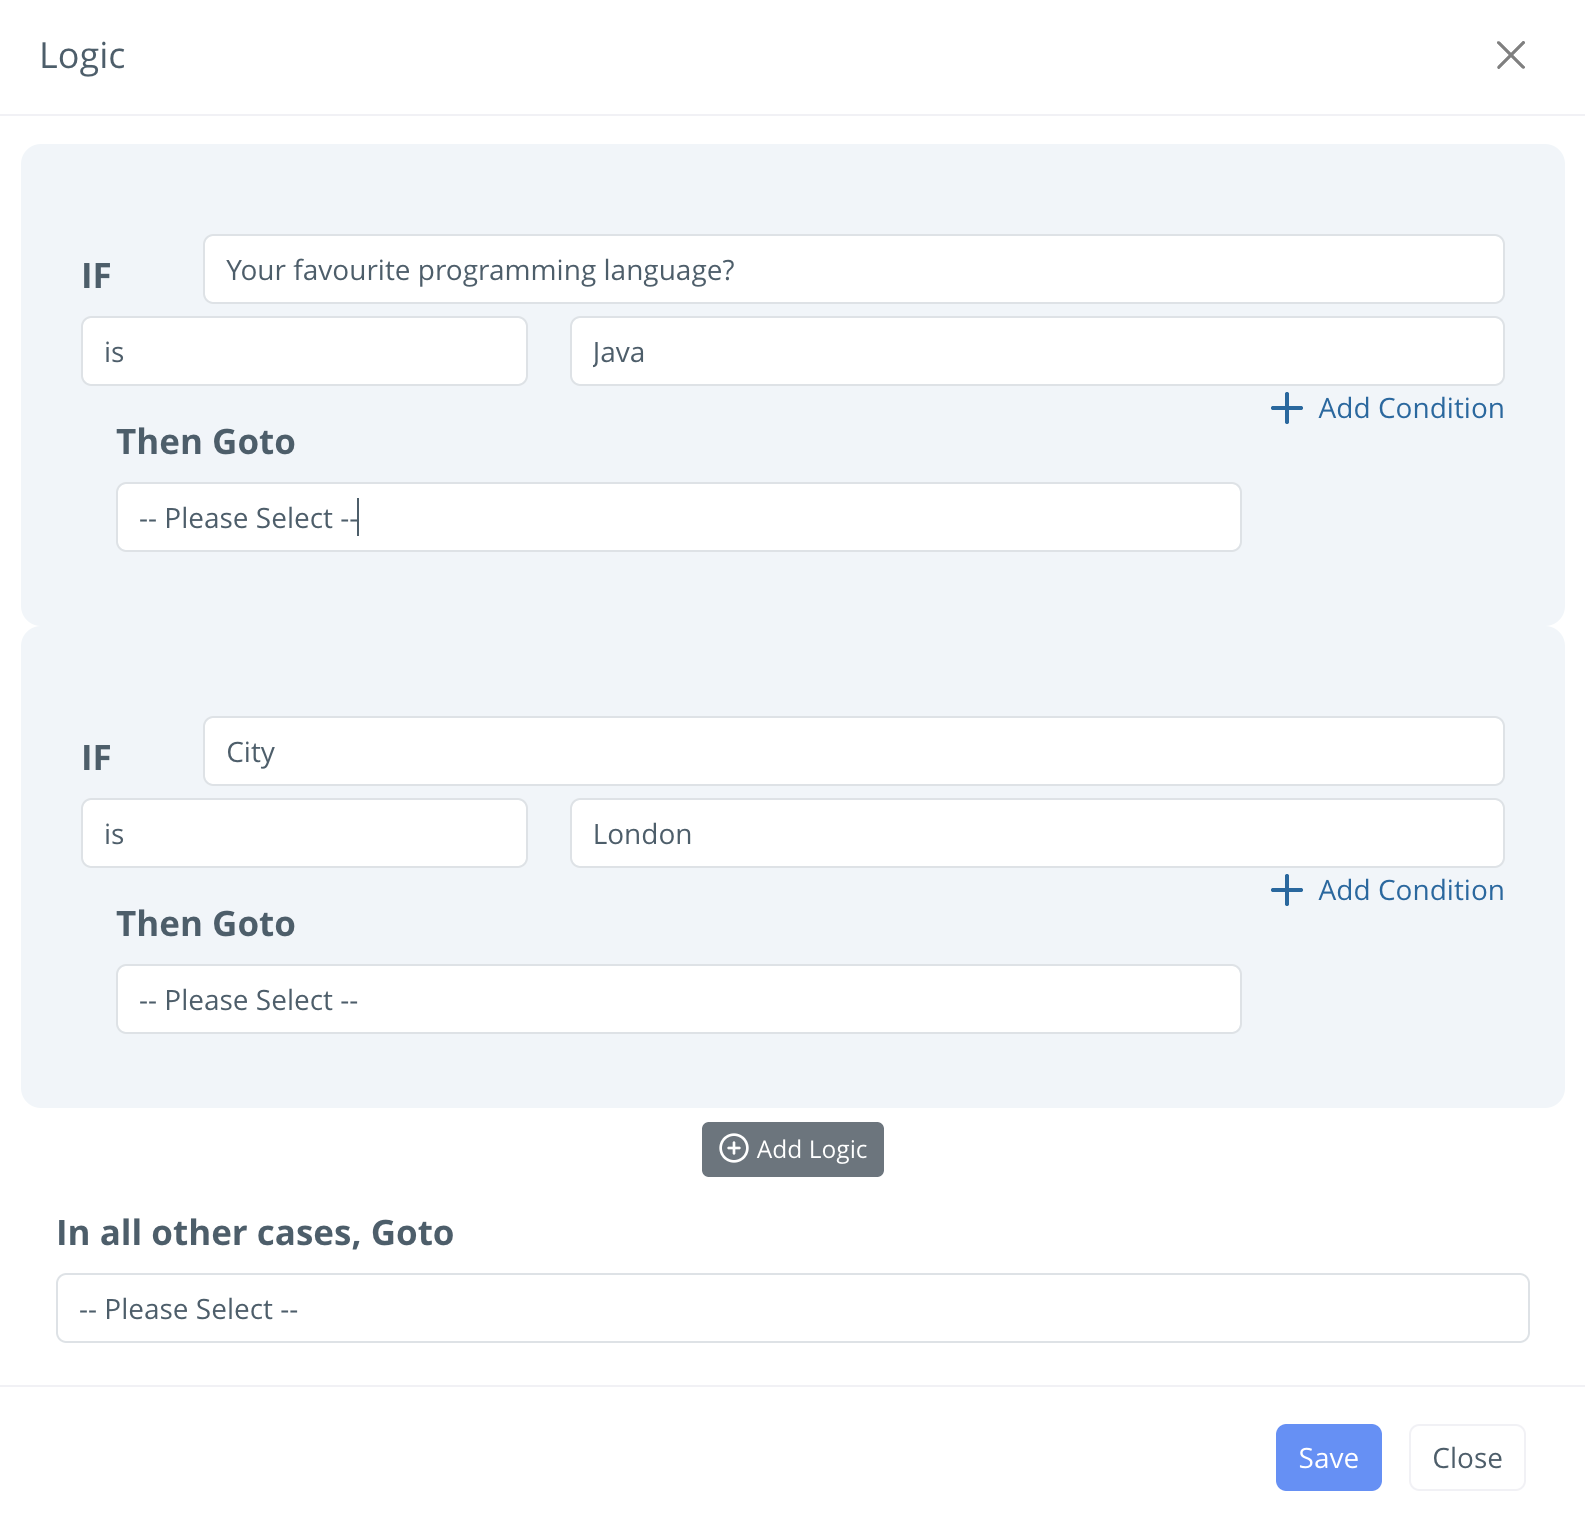
Task: Expand the Java answer dropdown
Action: click(1036, 352)
